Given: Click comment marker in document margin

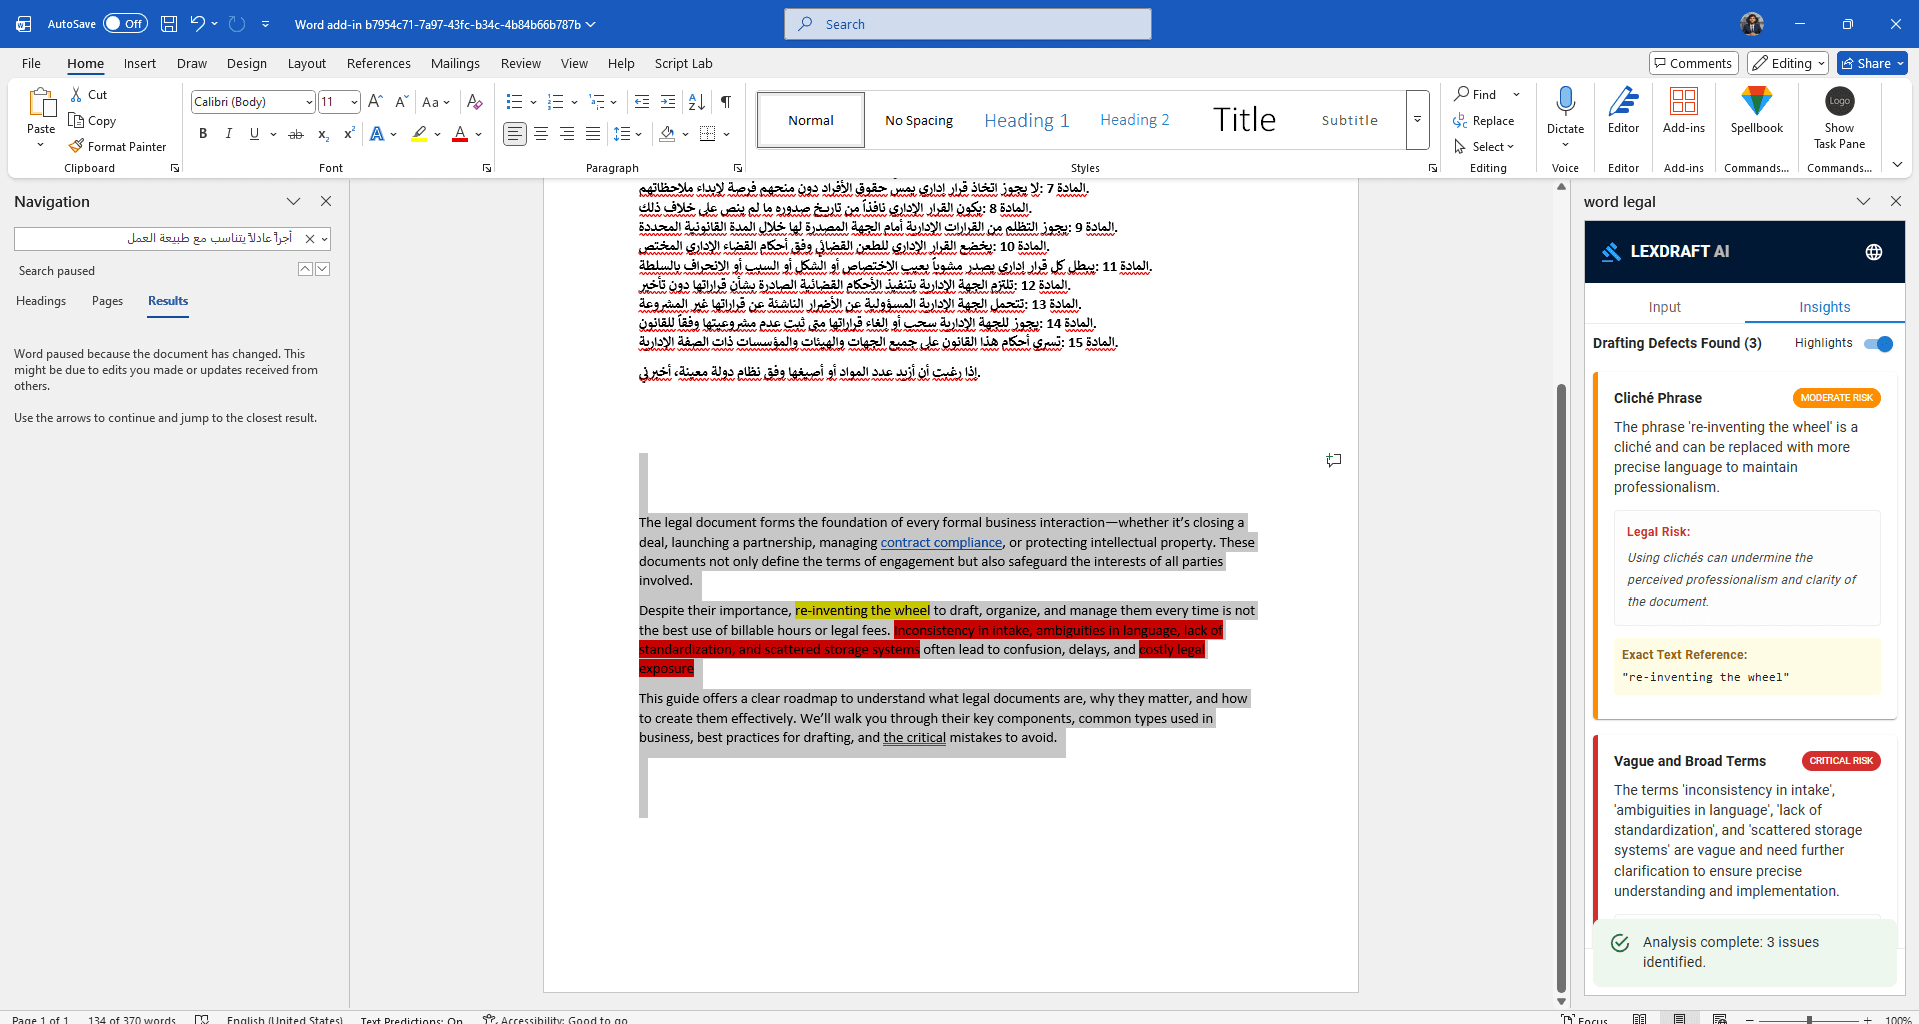Looking at the screenshot, I should (1333, 460).
